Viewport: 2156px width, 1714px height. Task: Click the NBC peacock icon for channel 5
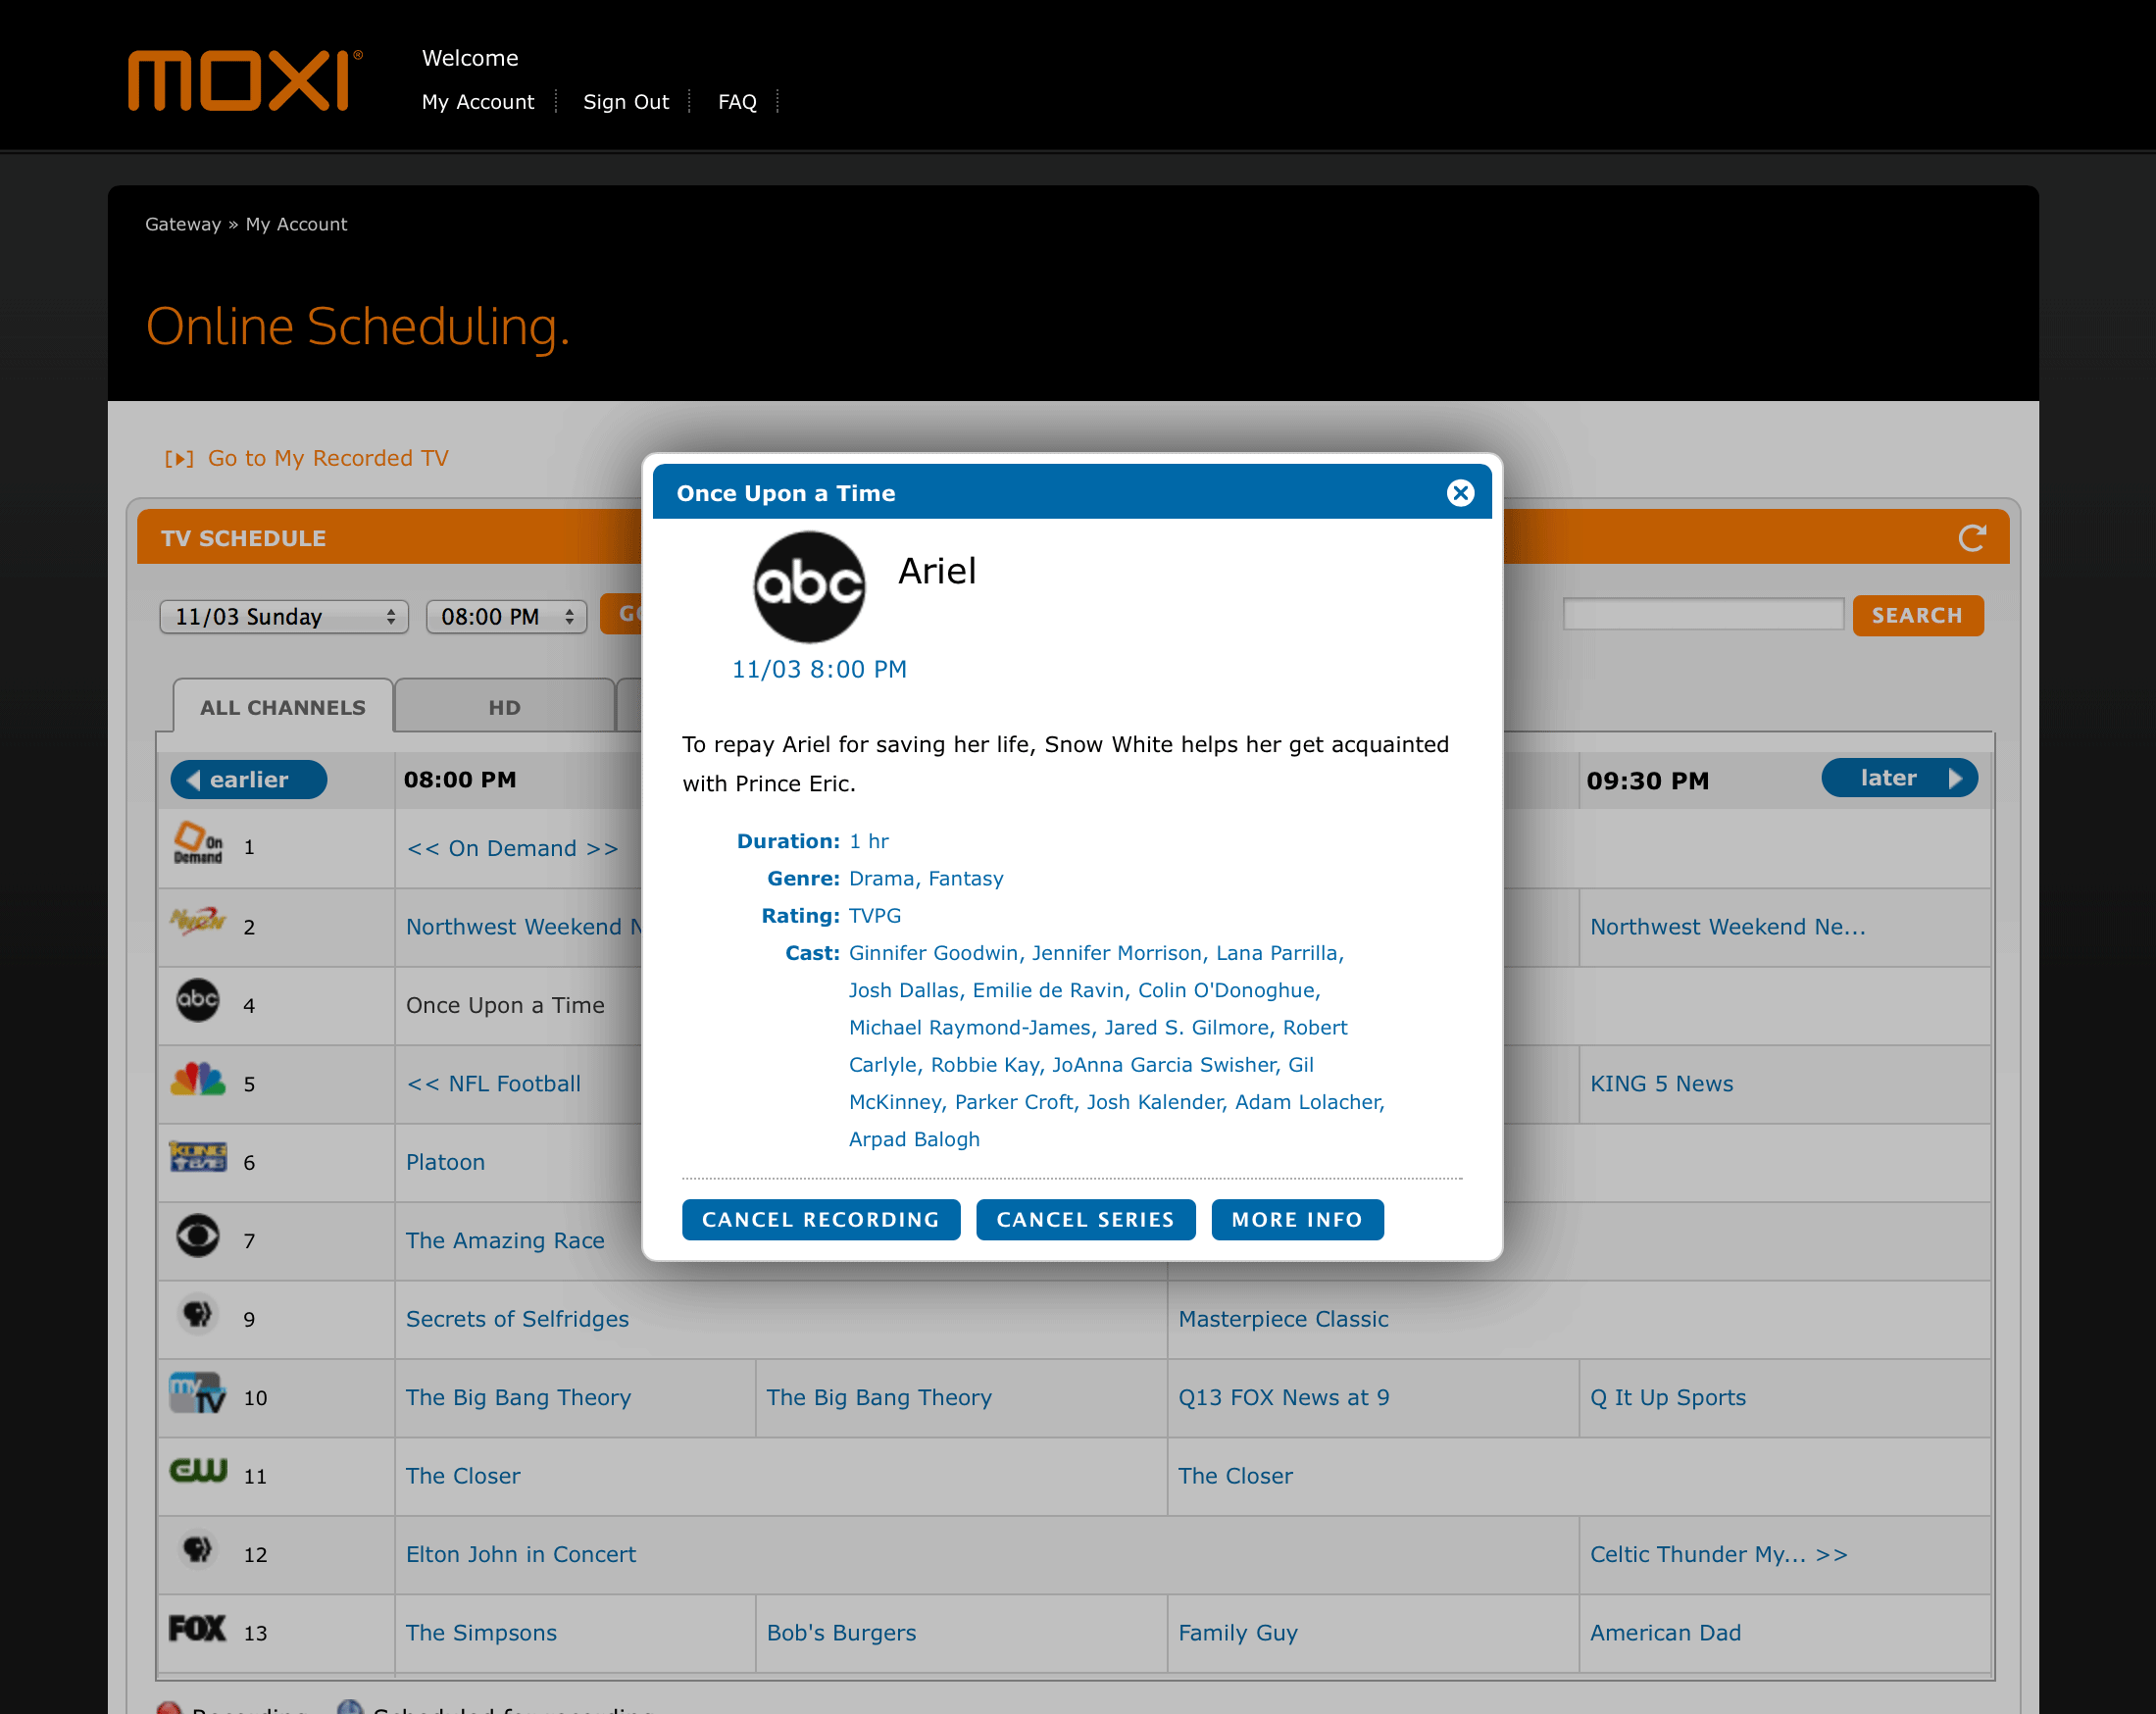(x=198, y=1080)
